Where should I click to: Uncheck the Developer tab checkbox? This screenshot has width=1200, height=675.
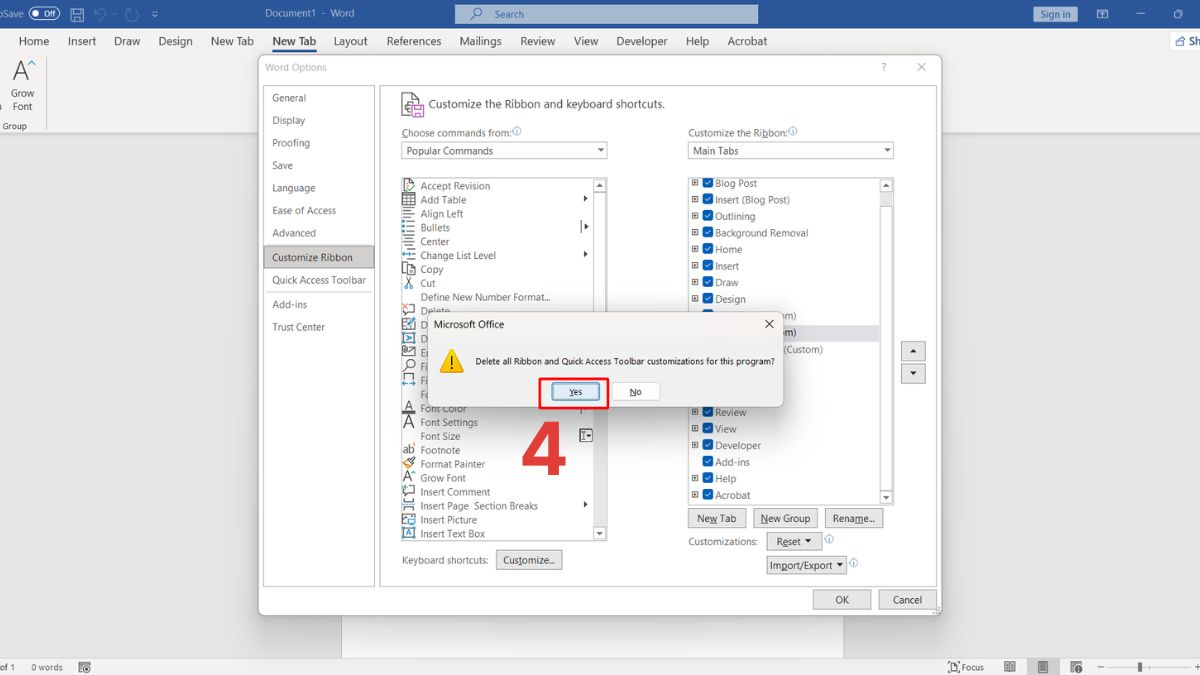point(708,445)
